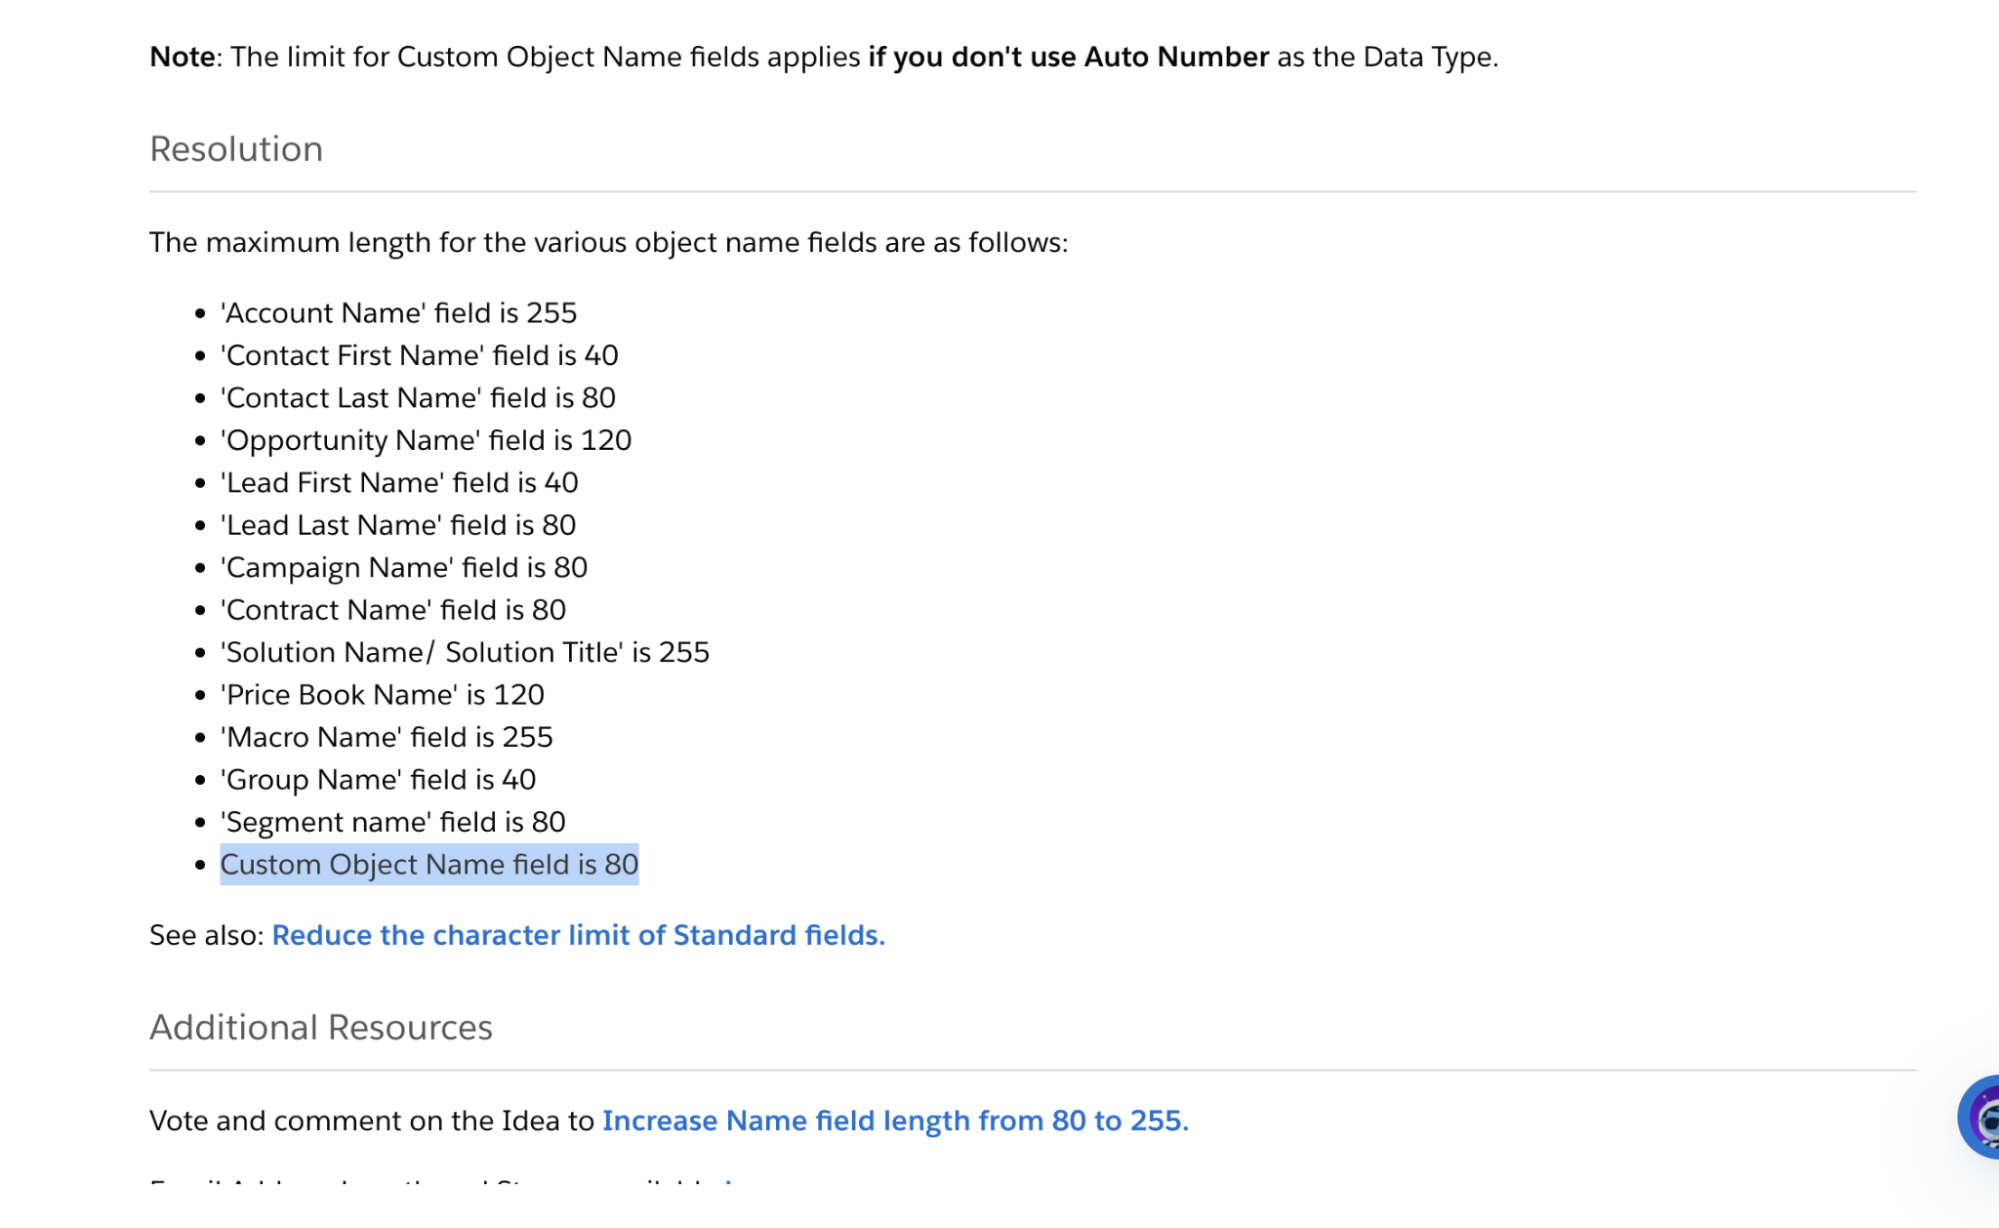Image resolution: width=1999 pixels, height=1228 pixels.
Task: Click the 'Account Name' field is 255 item
Action: coord(398,313)
